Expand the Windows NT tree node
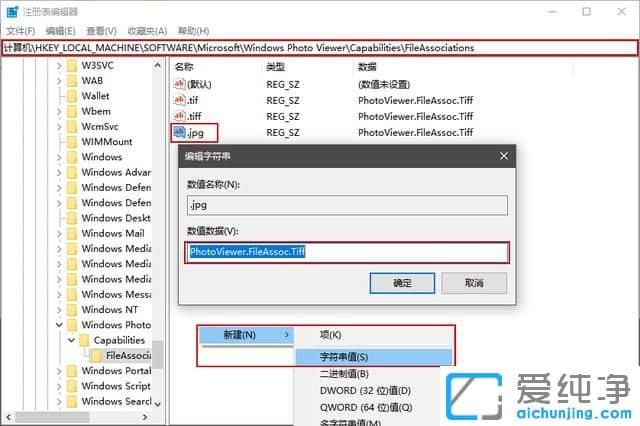 pos(59,310)
